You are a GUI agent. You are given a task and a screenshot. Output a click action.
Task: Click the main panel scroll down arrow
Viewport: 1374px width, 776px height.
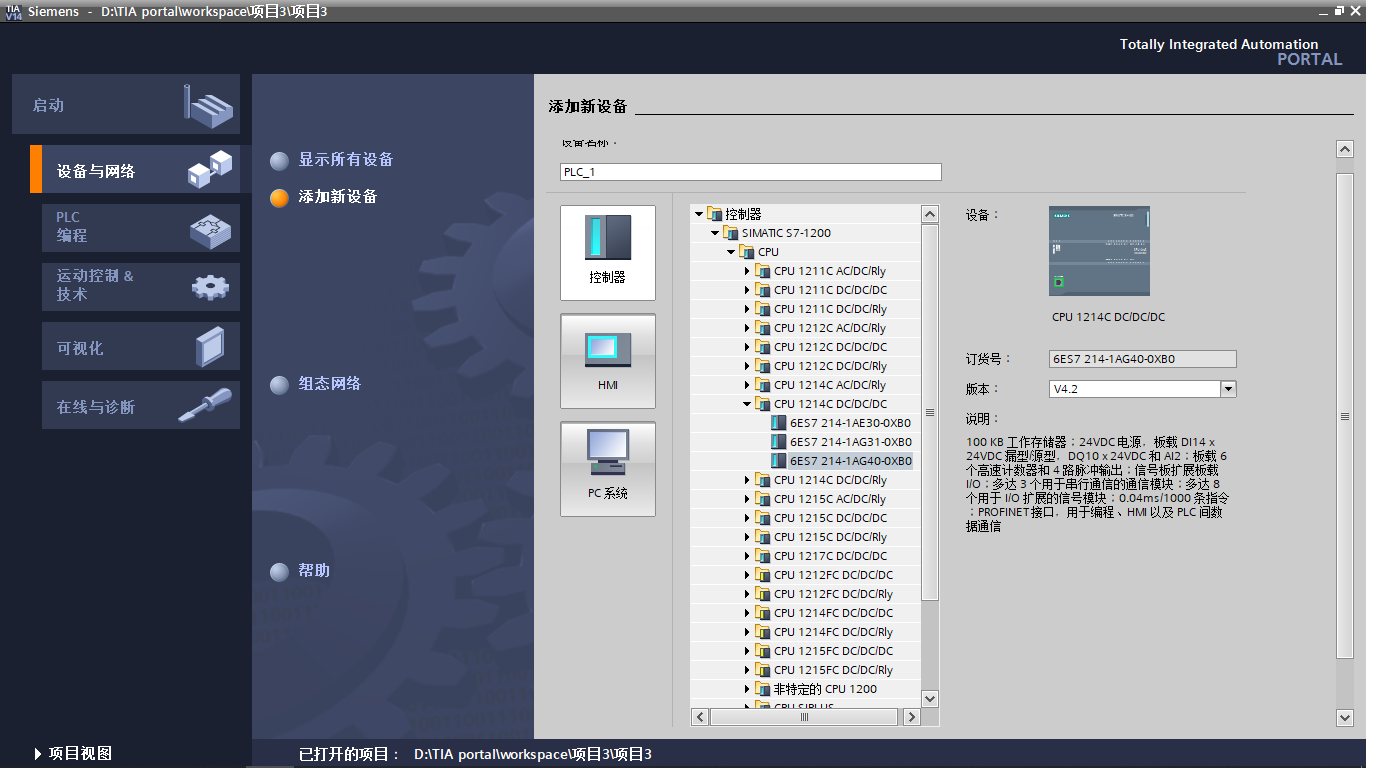[1345, 717]
